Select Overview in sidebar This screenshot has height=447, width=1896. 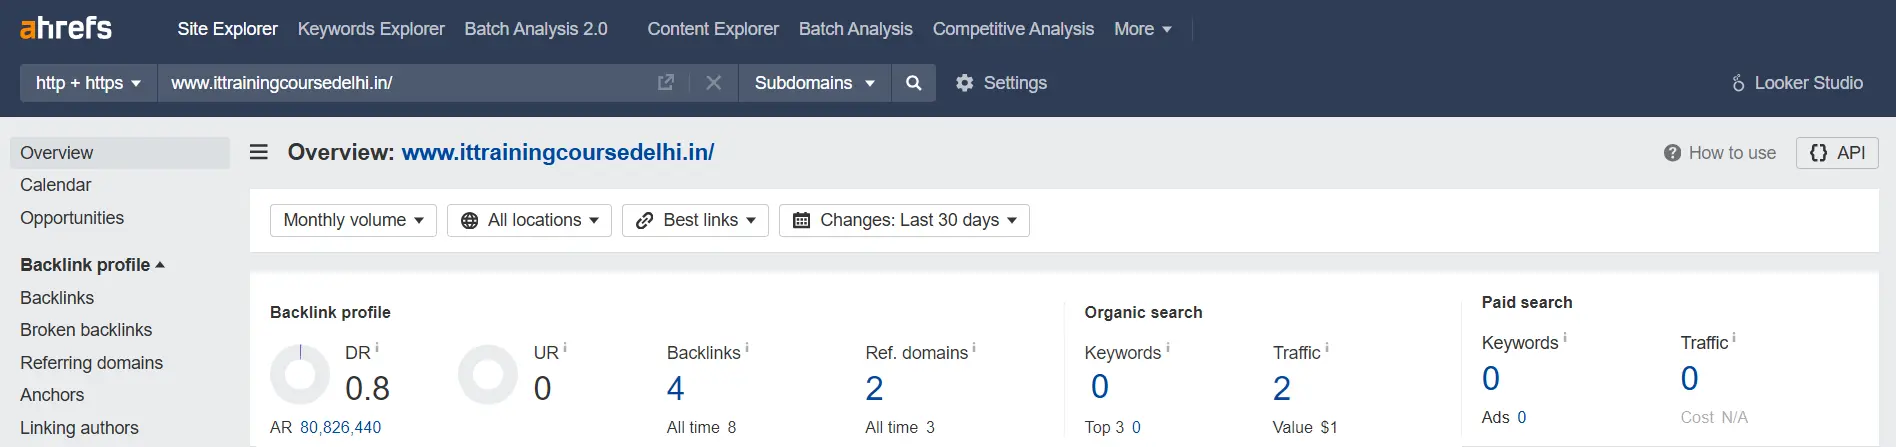[x=120, y=153]
